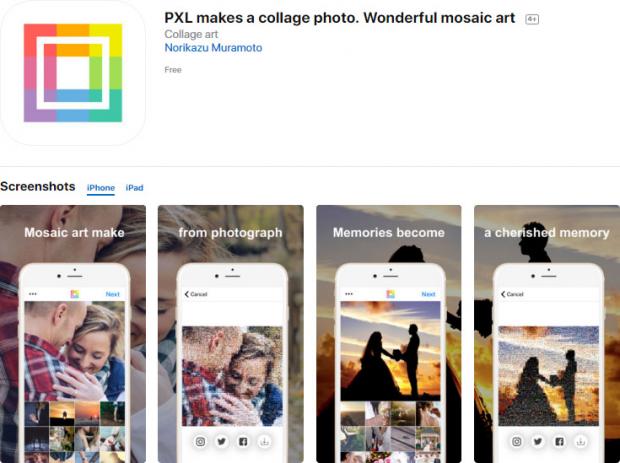View the 'Memories become' screenshot
This screenshot has width=620, height=463.
pos(389,334)
